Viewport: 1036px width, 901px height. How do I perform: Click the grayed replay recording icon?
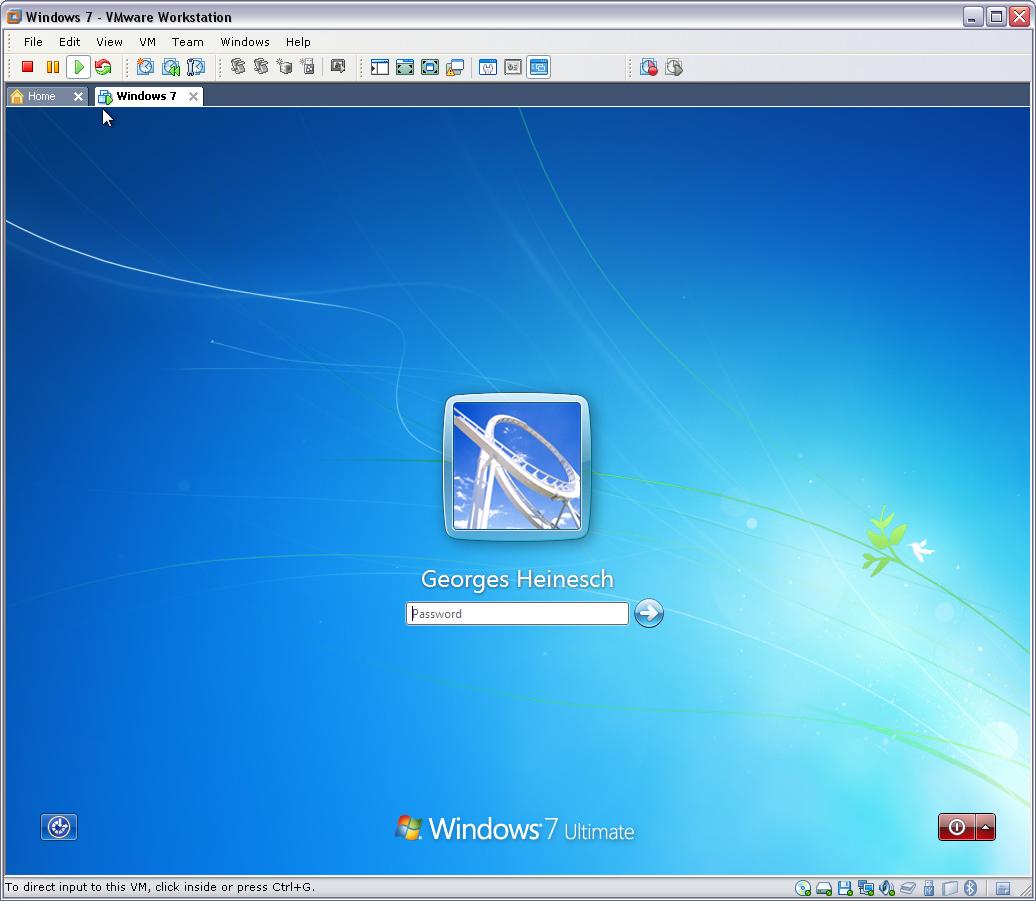[x=674, y=67]
